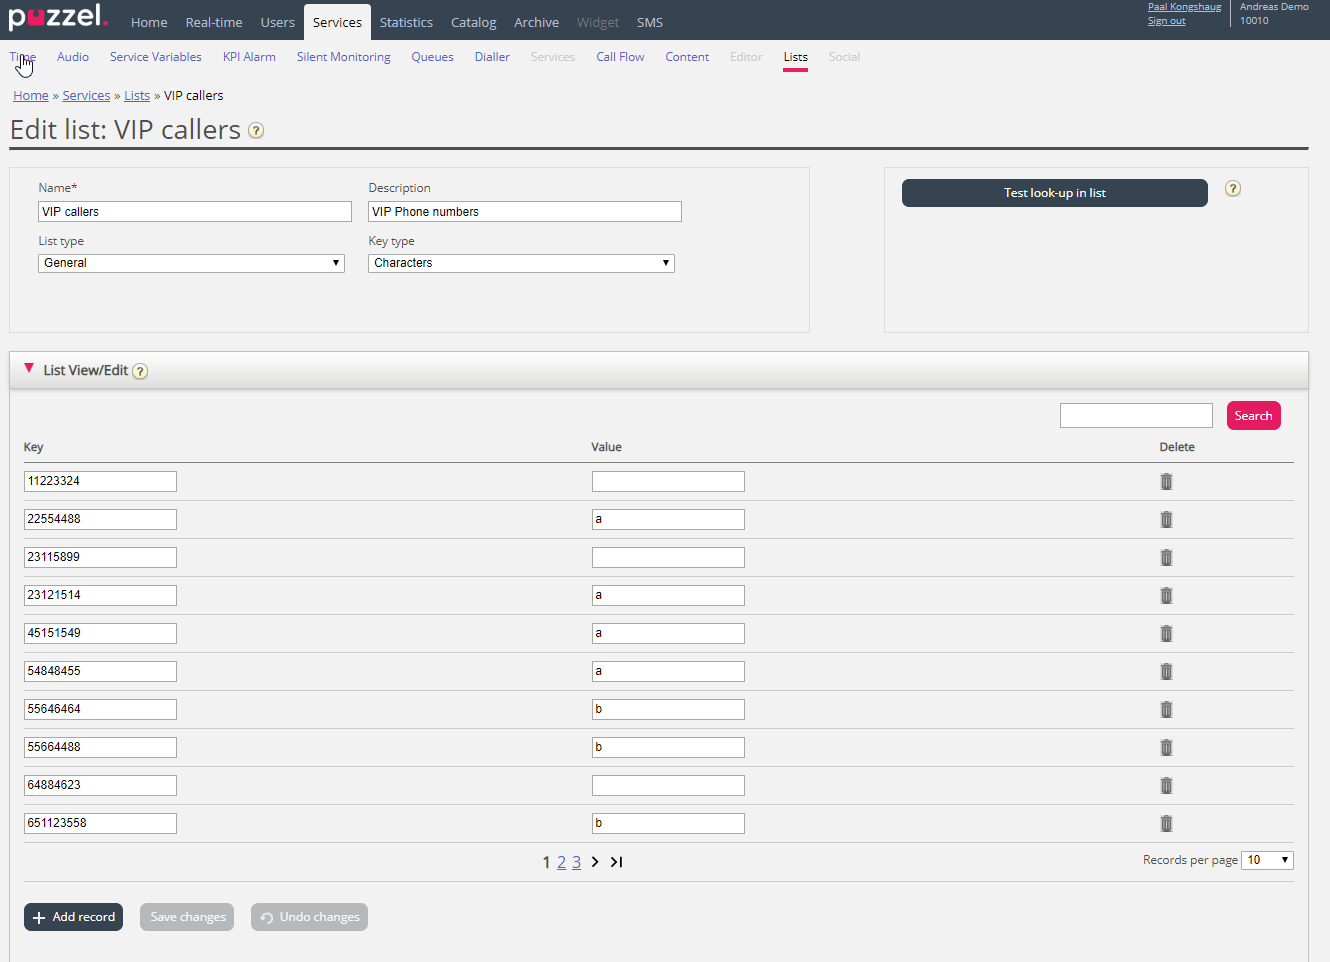This screenshot has height=962, width=1330.
Task: Open the Call Flow submenu tab
Action: coord(620,57)
